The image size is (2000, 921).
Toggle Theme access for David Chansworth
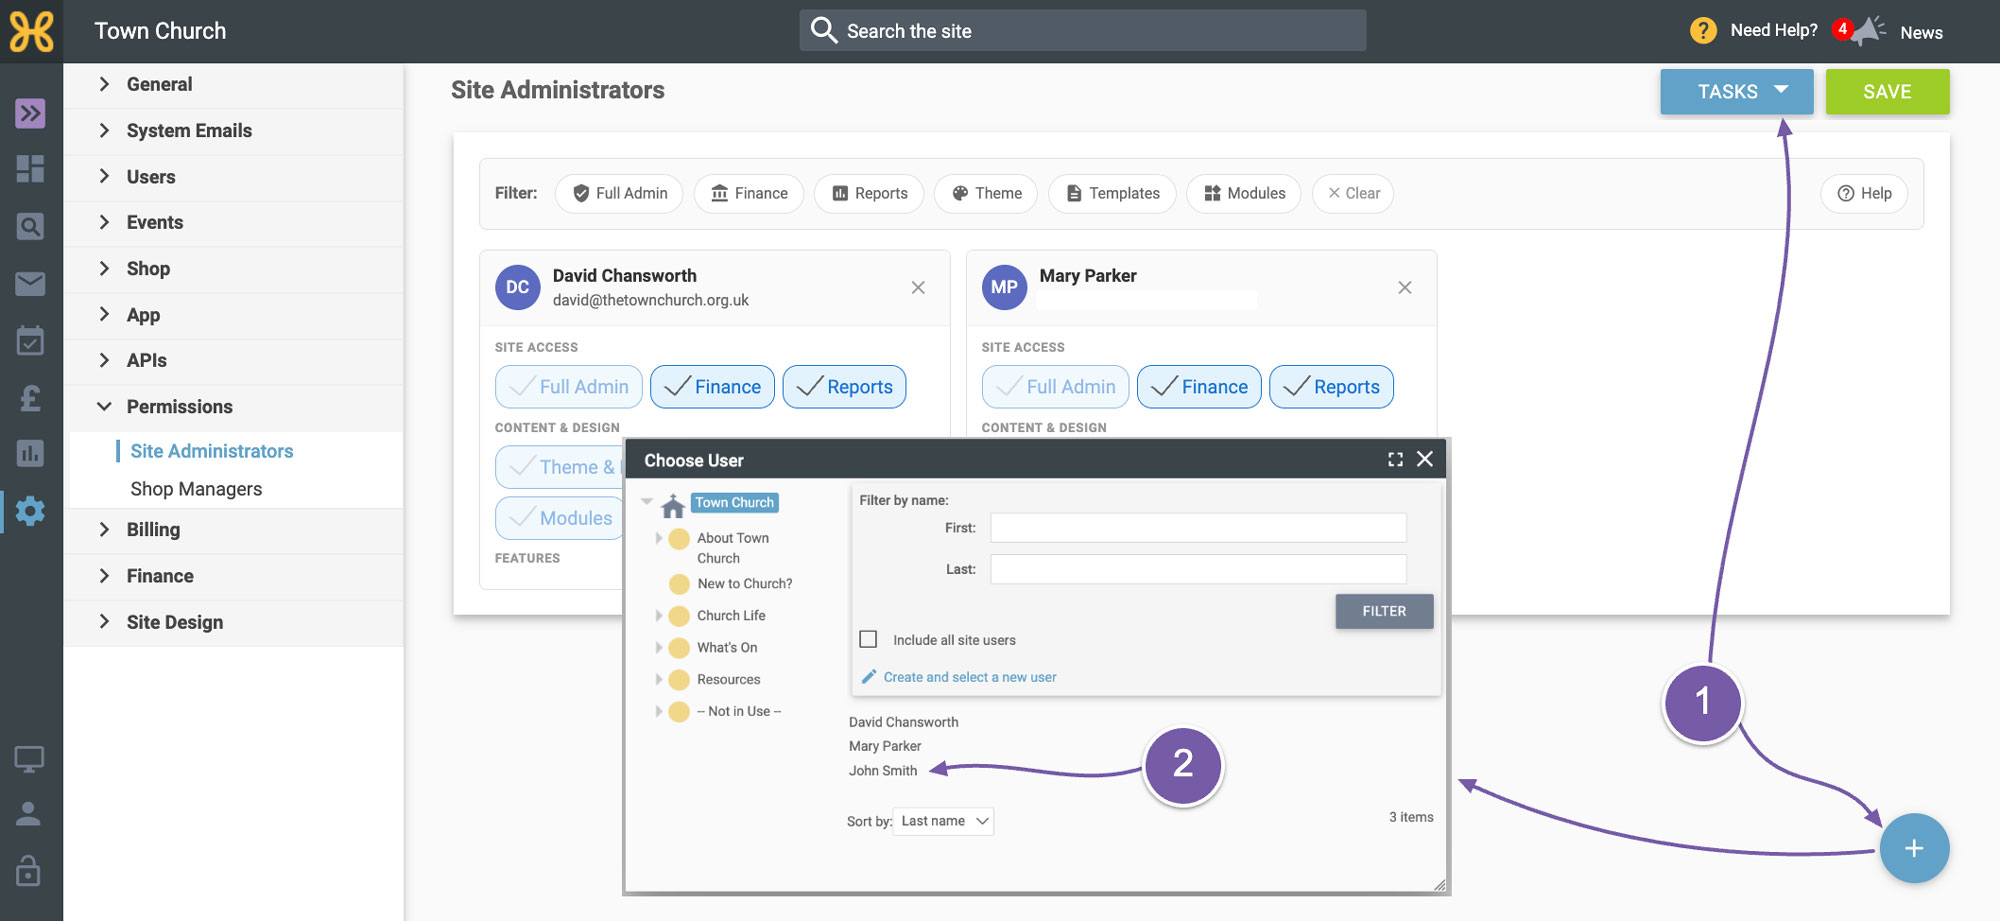pyautogui.click(x=559, y=467)
